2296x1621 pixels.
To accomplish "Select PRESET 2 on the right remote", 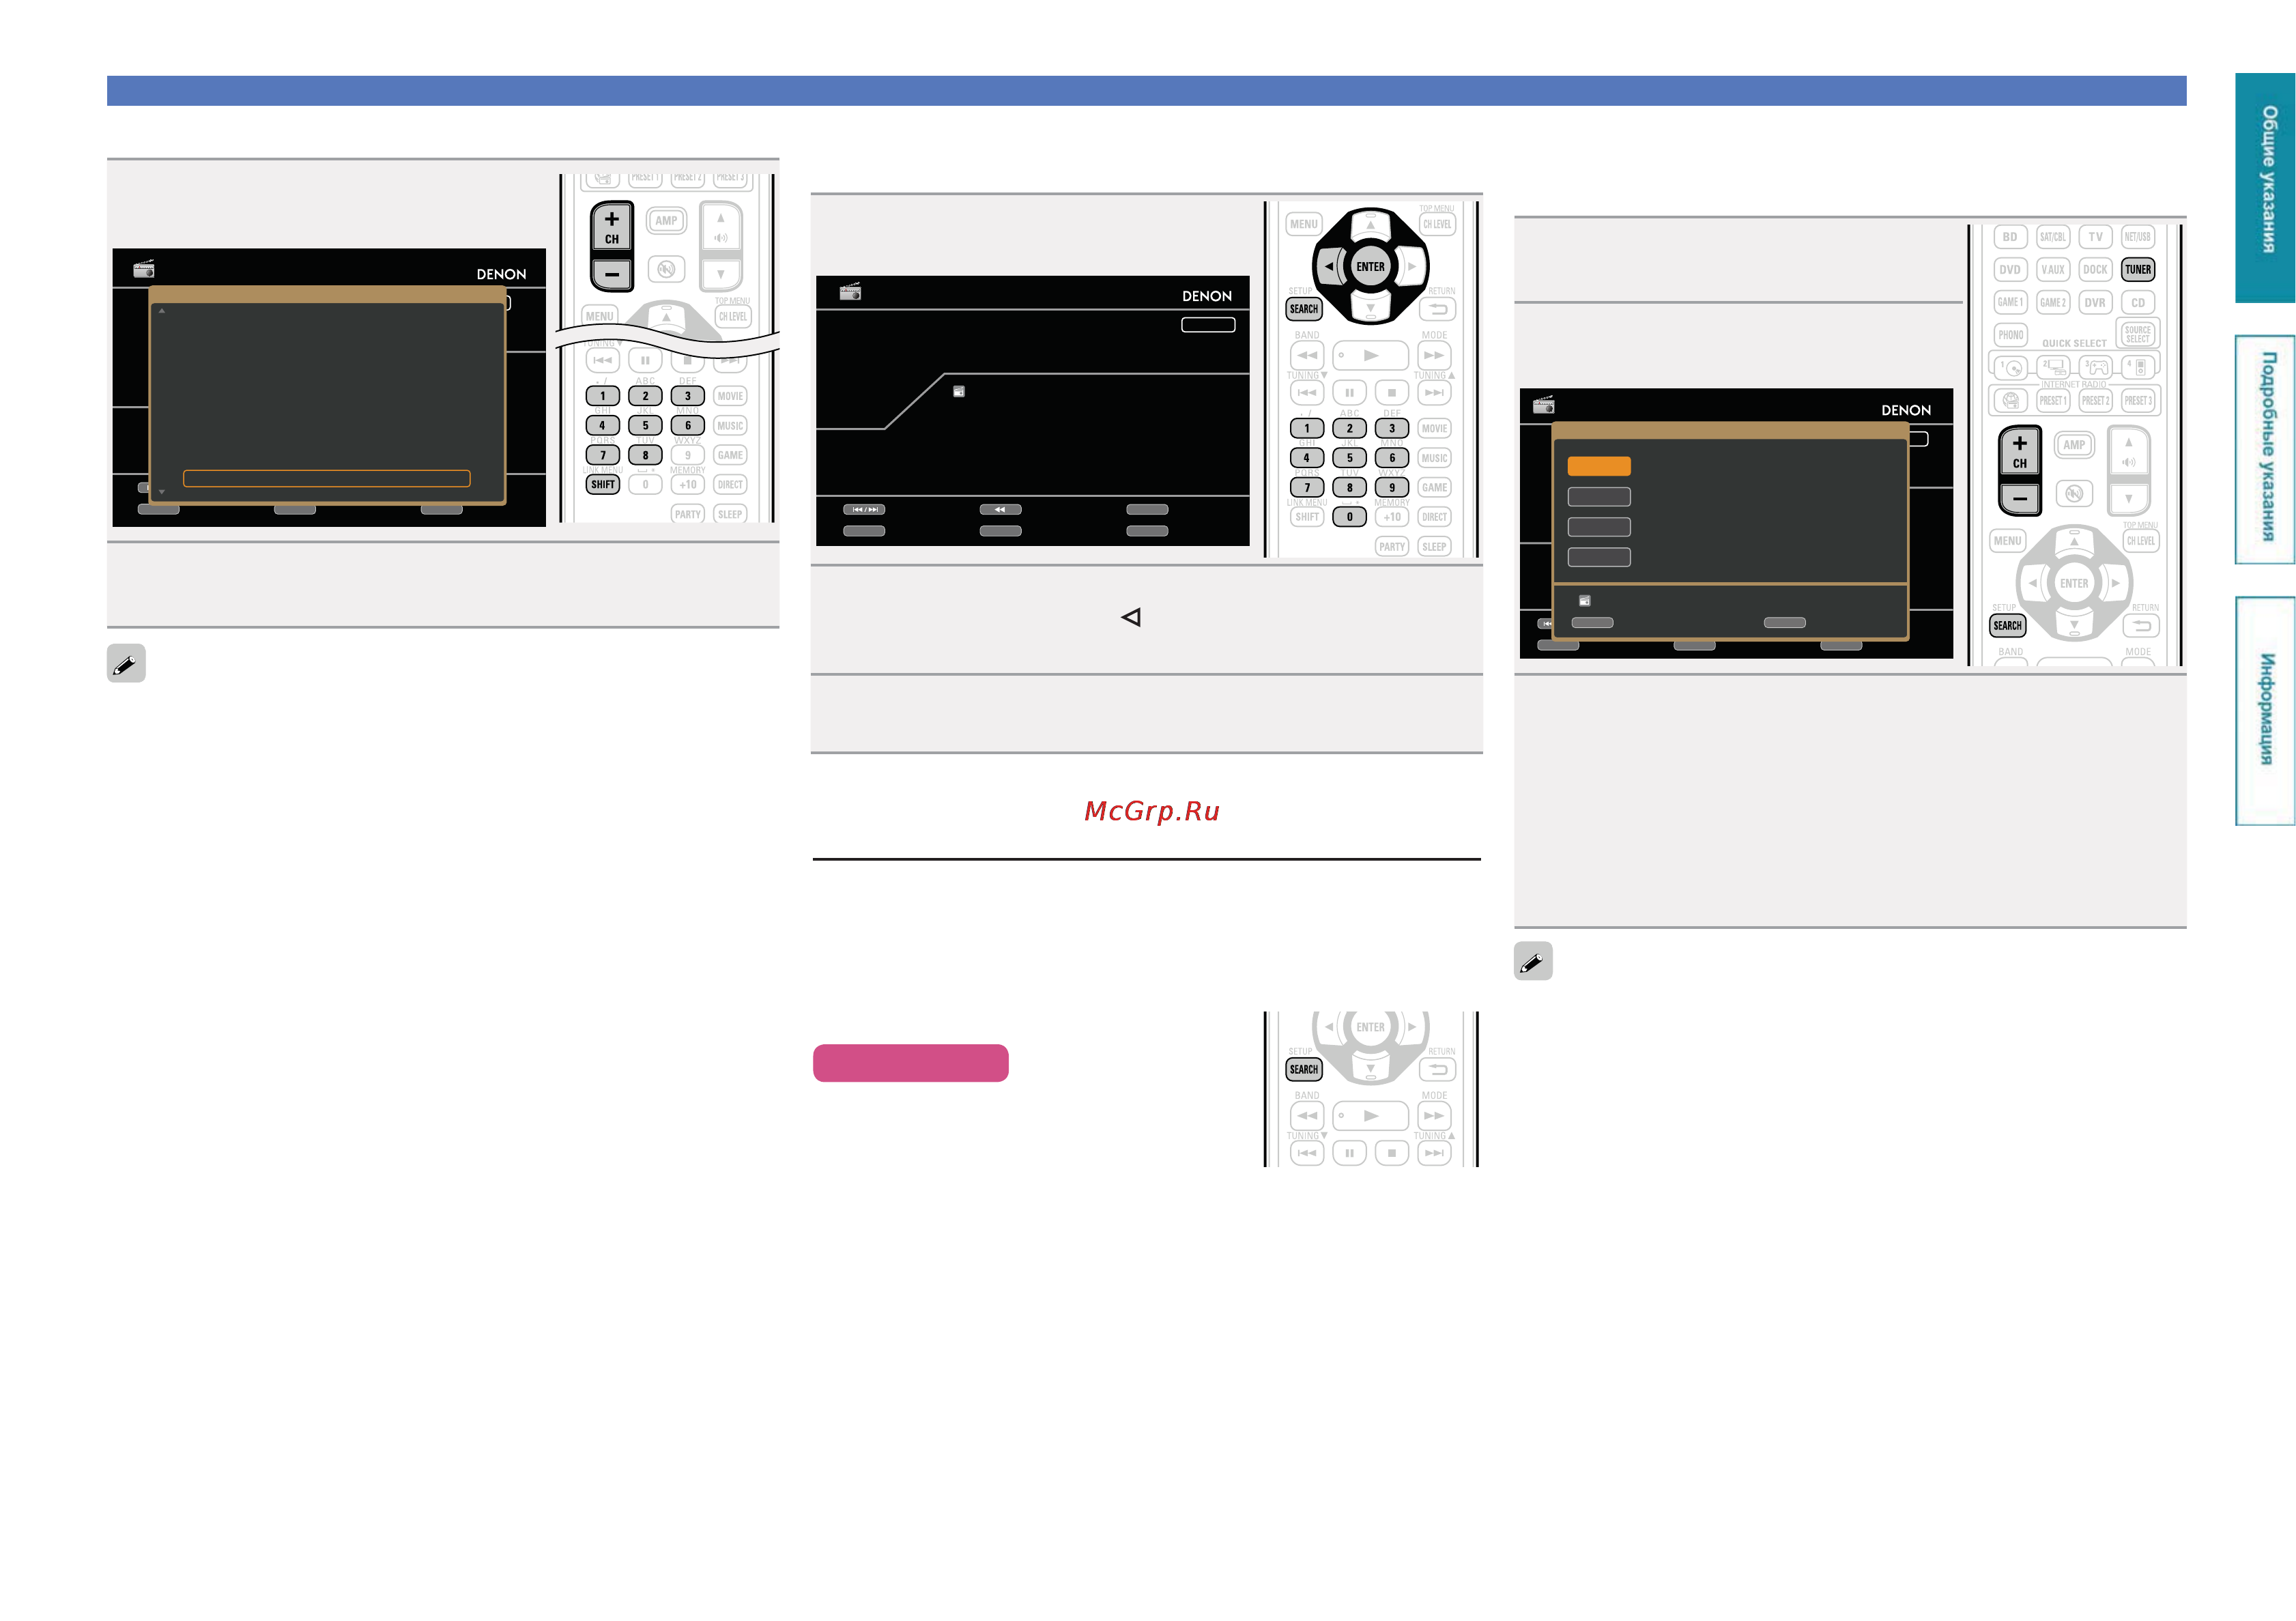I will point(2095,401).
